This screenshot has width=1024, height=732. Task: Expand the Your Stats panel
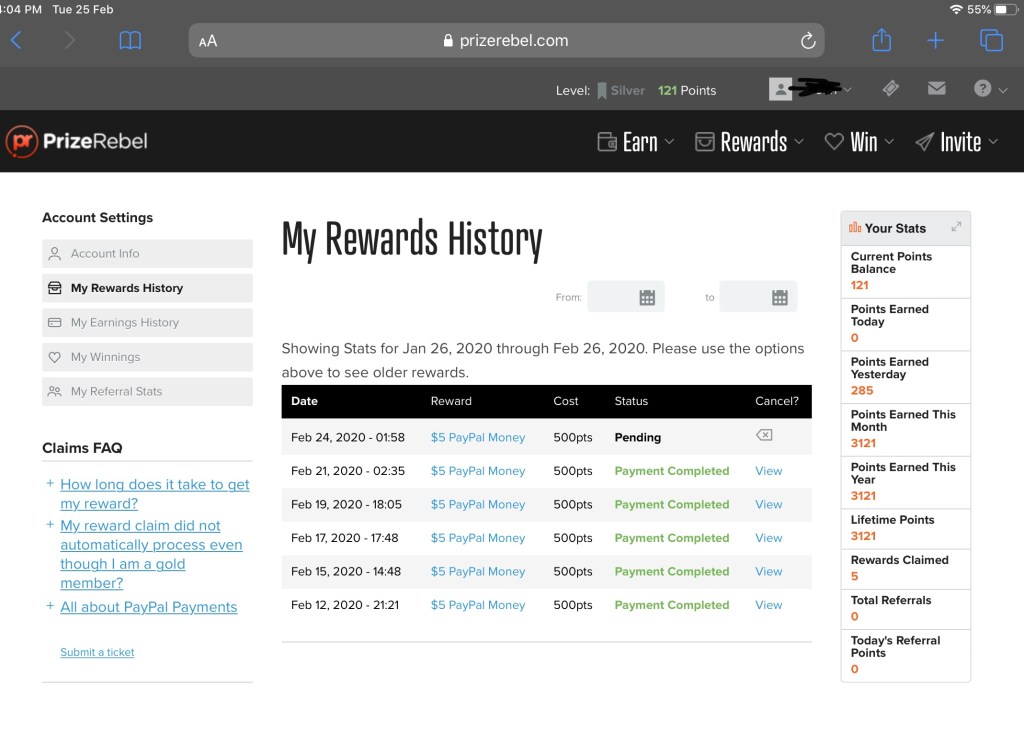click(x=956, y=227)
